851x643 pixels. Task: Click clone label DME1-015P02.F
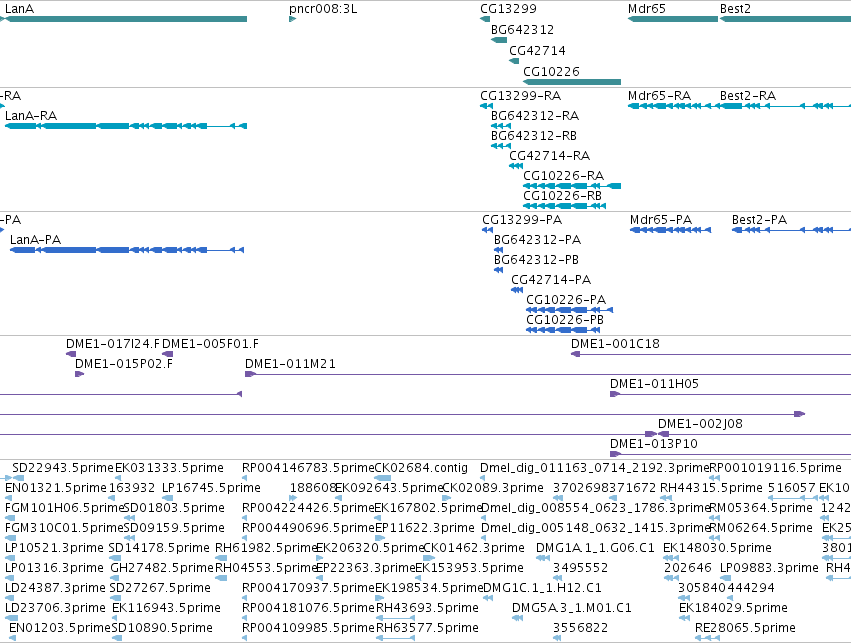pos(124,364)
